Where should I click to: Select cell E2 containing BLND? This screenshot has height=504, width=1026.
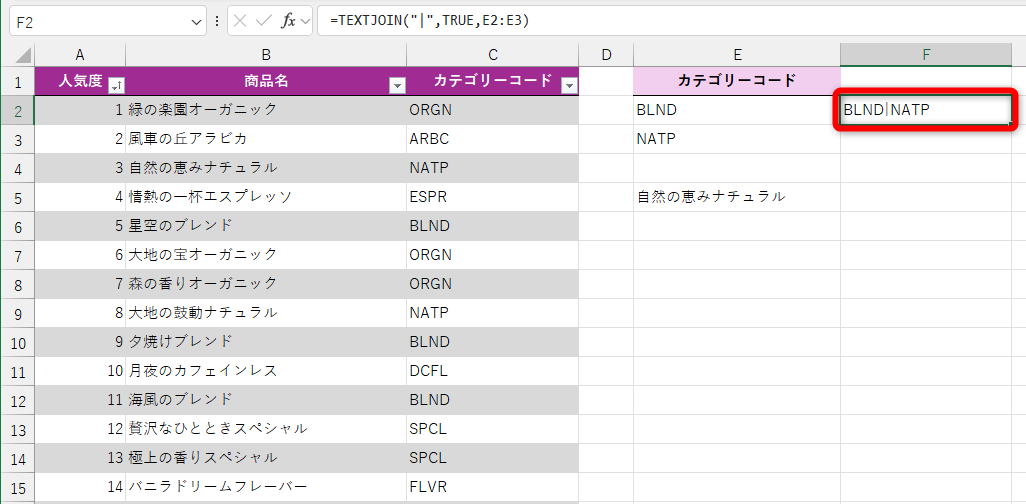(737, 110)
